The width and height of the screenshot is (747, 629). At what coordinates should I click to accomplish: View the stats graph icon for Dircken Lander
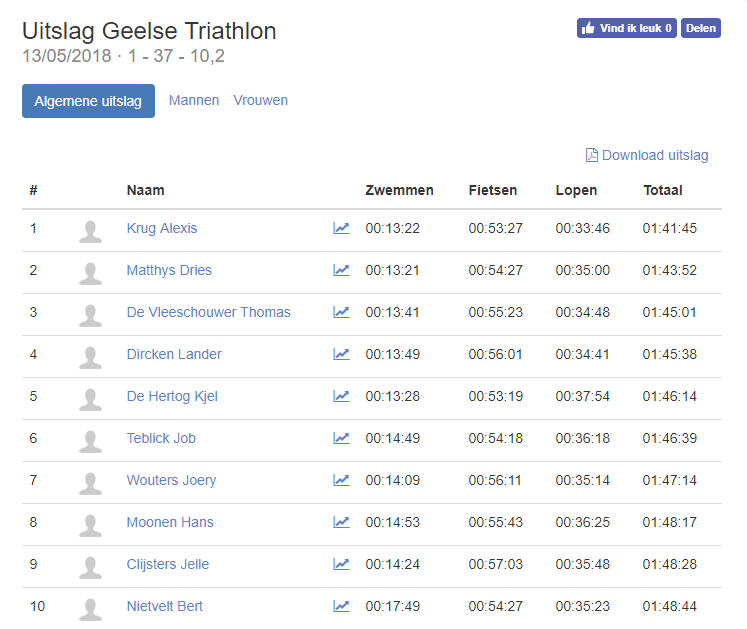point(341,354)
